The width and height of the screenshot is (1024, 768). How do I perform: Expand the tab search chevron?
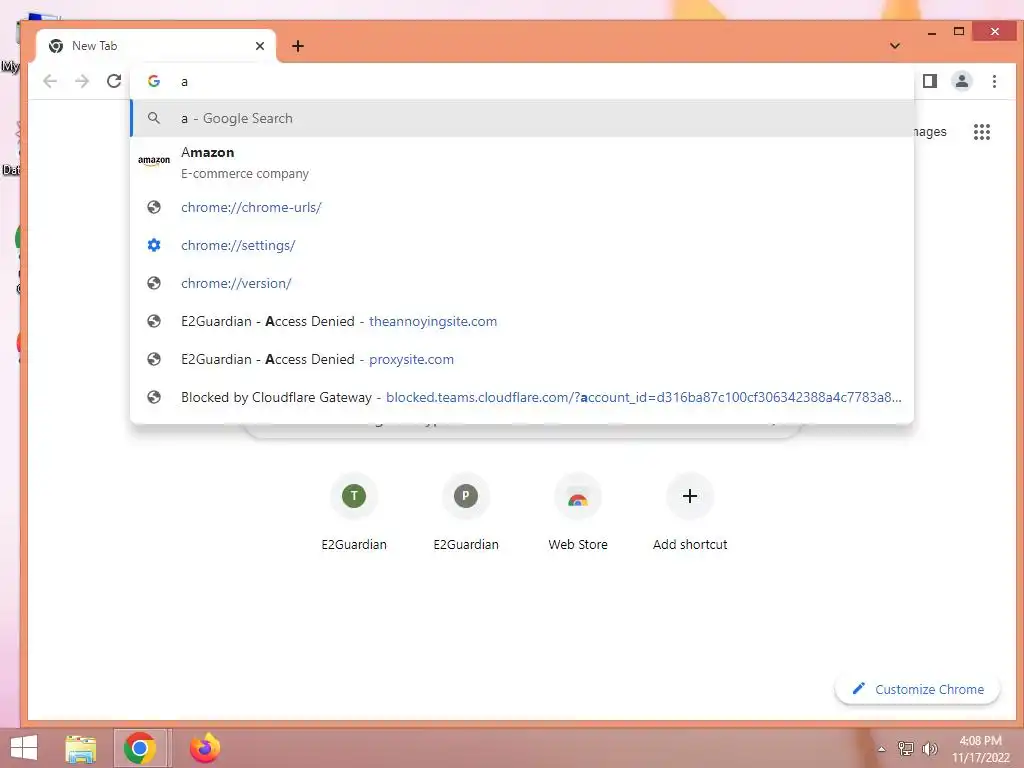895,46
